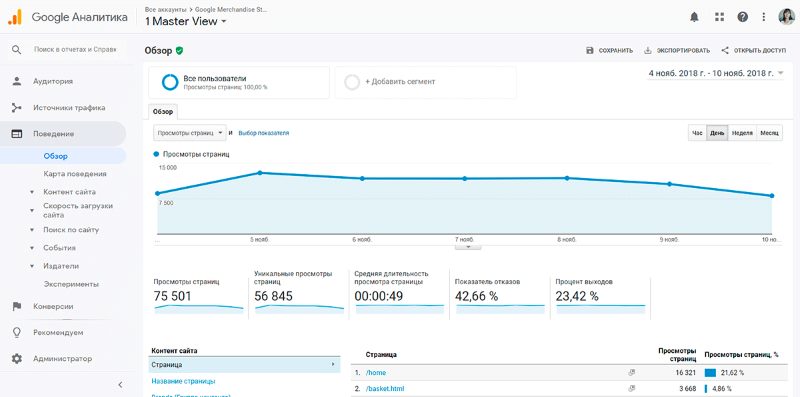Click the ЭКСПОРТИРОВАТЬ button

point(677,51)
